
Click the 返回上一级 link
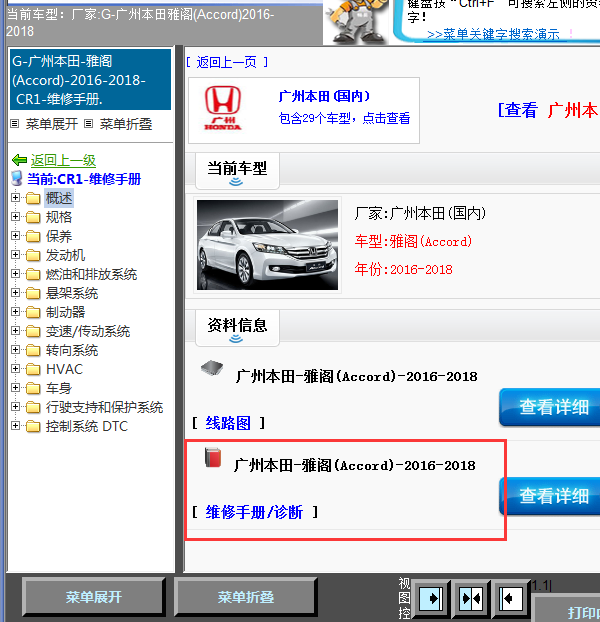pyautogui.click(x=63, y=160)
